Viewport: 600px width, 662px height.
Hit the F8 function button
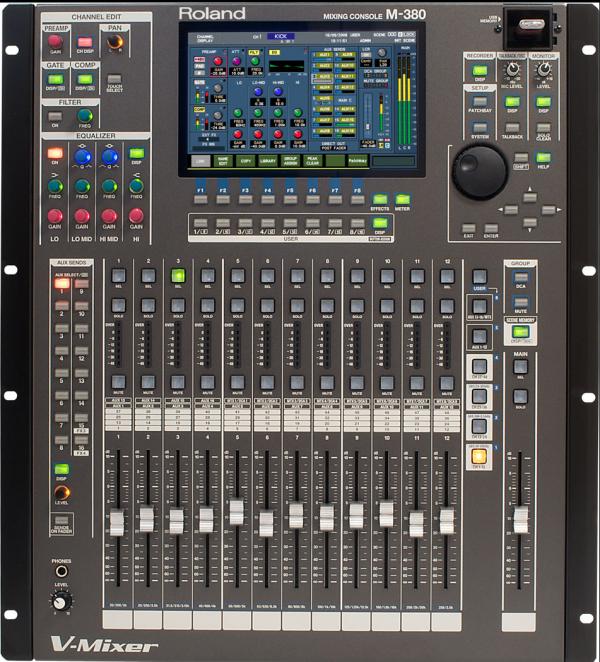coord(357,199)
